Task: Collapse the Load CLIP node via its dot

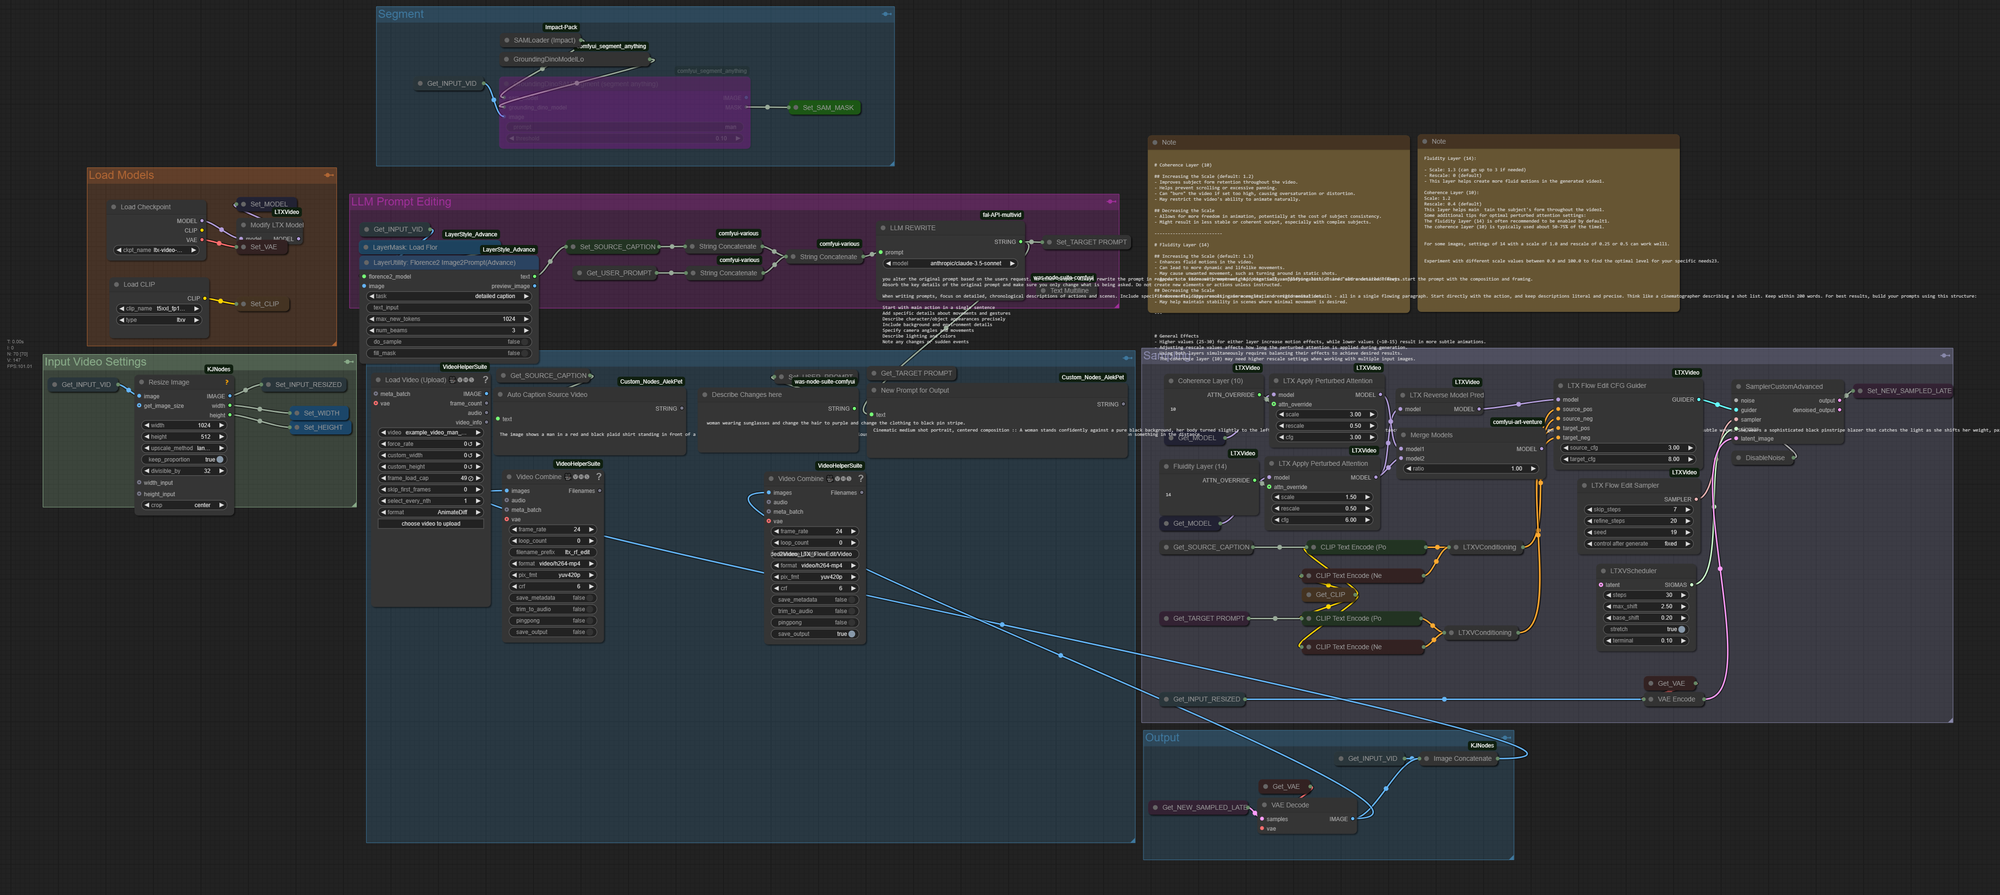Action: pos(117,284)
